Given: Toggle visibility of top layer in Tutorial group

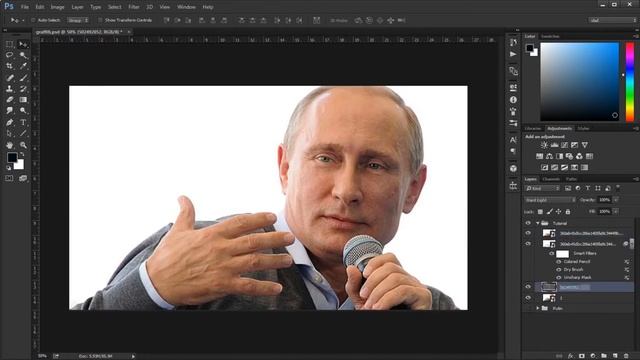Looking at the screenshot, I should point(528,233).
